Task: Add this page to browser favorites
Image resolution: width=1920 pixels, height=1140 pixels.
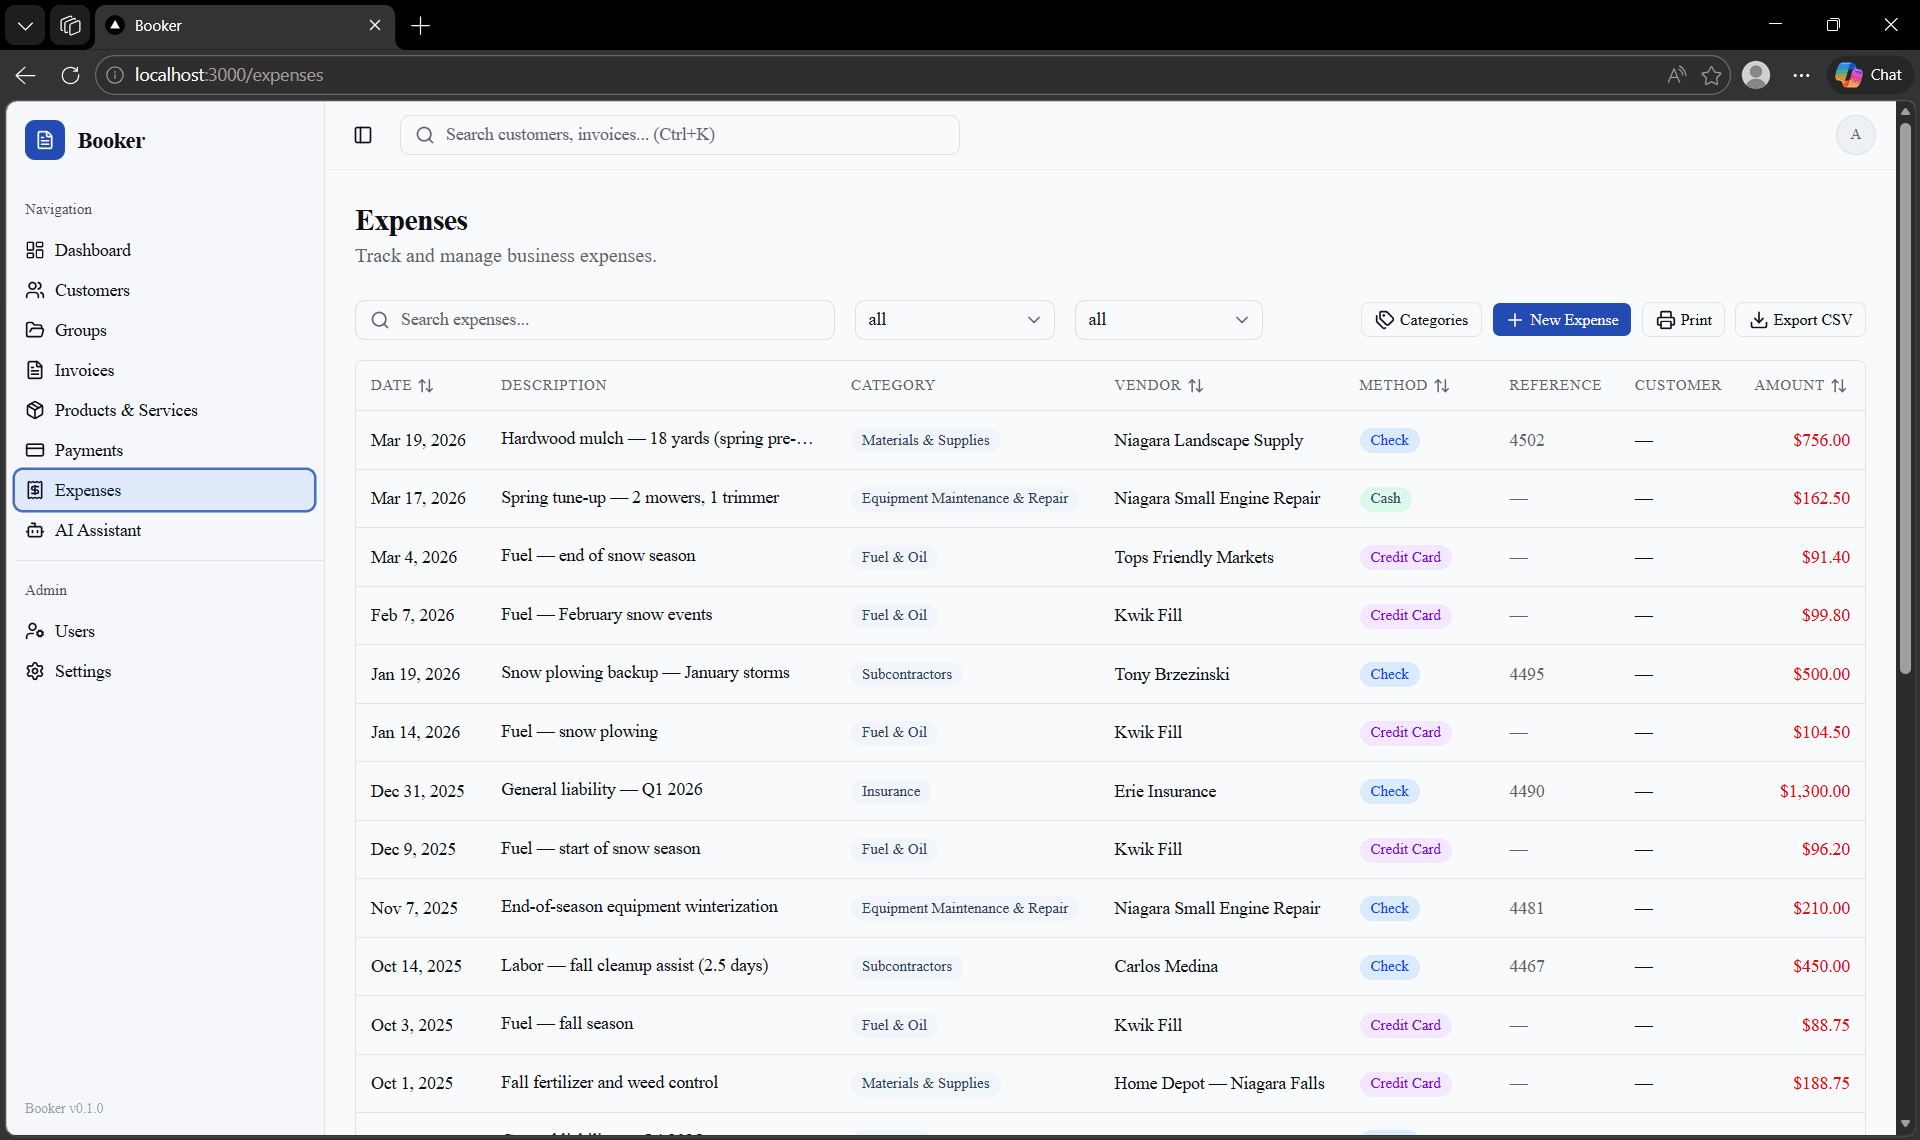Action: pos(1711,75)
